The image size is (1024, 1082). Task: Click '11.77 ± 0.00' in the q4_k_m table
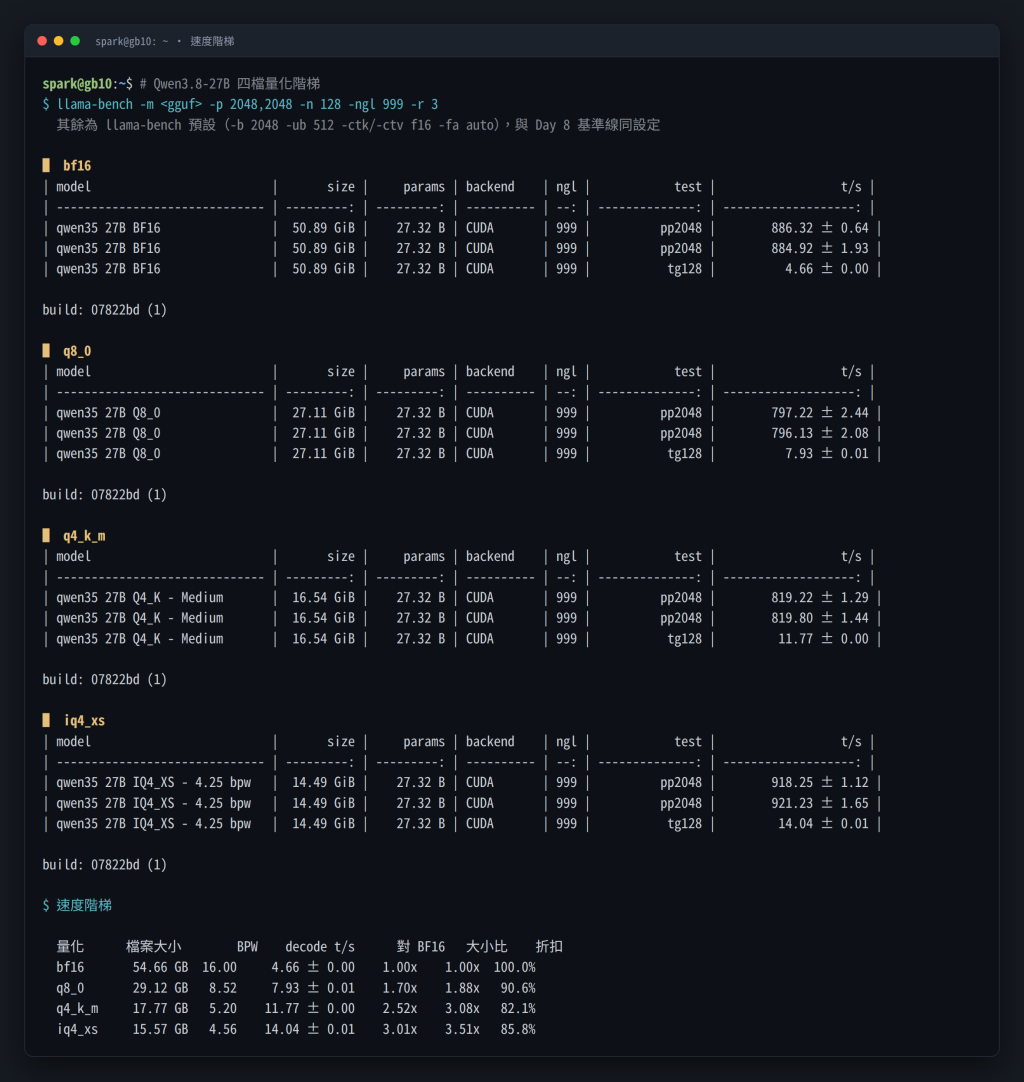point(823,638)
